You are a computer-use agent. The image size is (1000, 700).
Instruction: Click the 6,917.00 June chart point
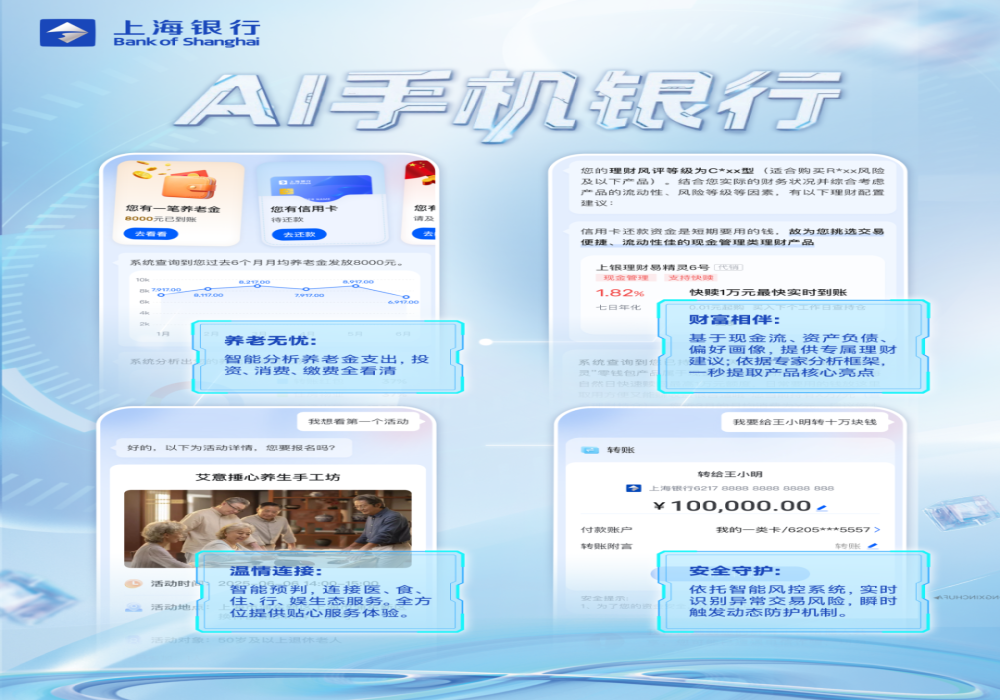click(405, 297)
